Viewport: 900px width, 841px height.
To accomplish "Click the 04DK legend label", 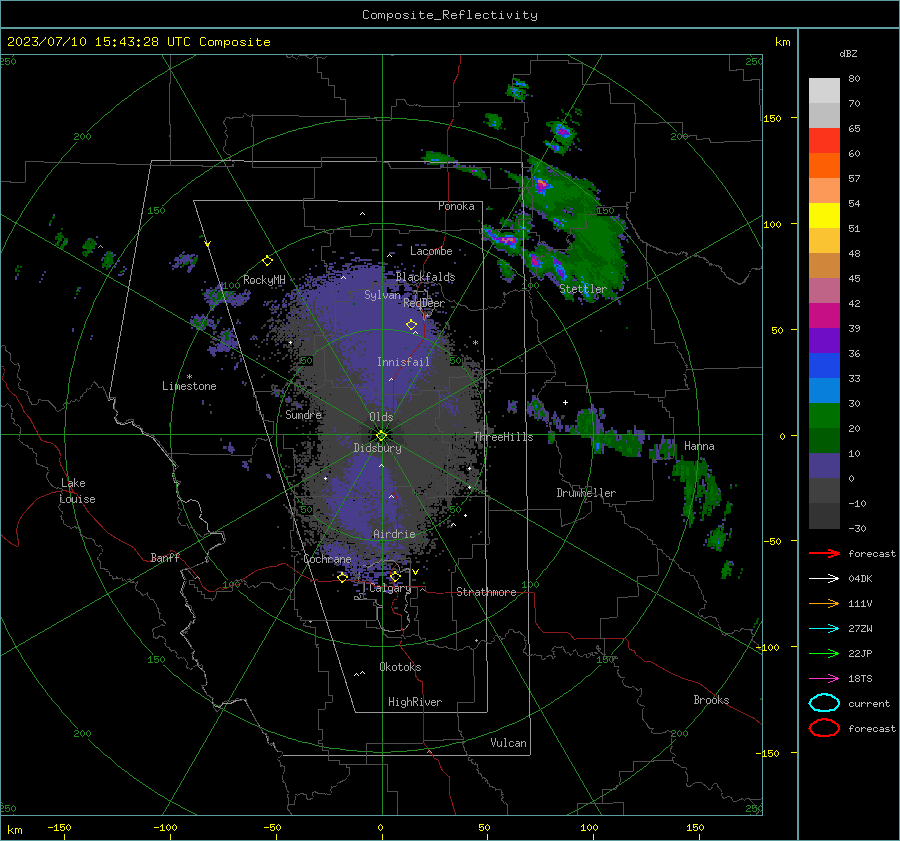I will 860,579.
